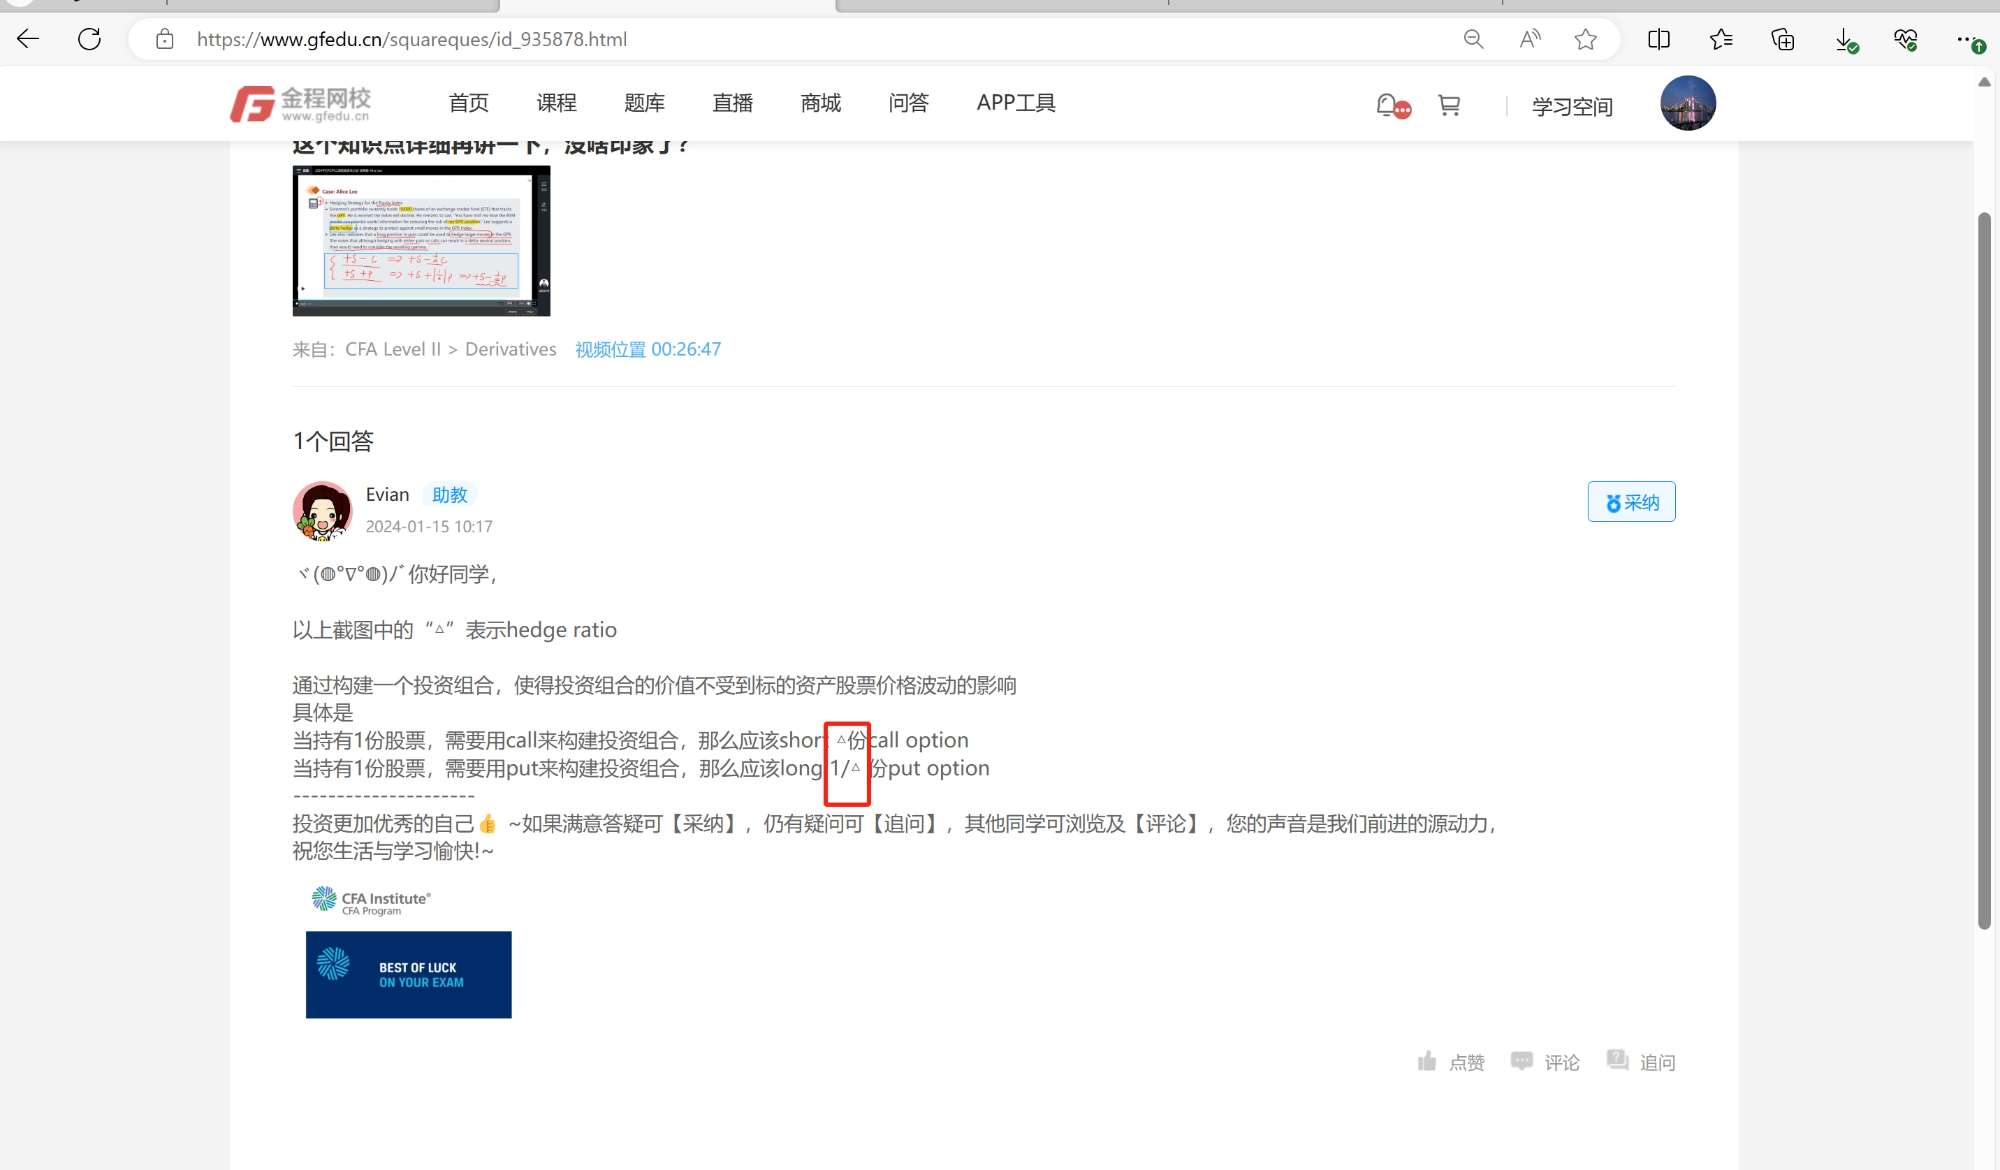Click the 采纳 accept answer button
This screenshot has height=1170, width=2000.
point(1631,502)
